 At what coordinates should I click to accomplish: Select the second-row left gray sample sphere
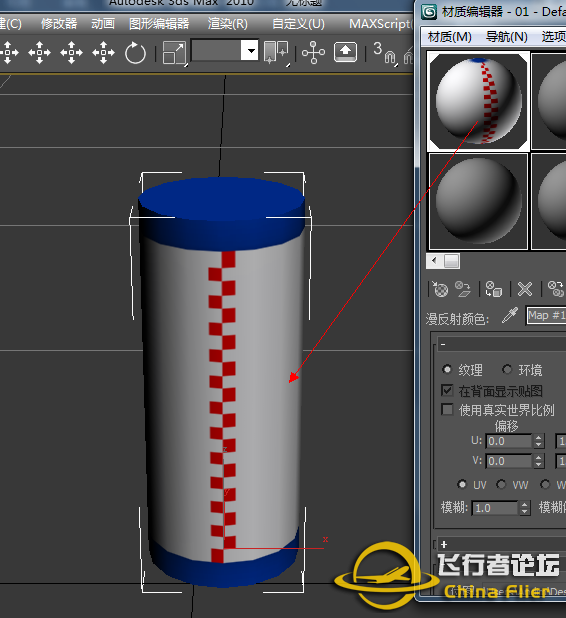tap(478, 201)
